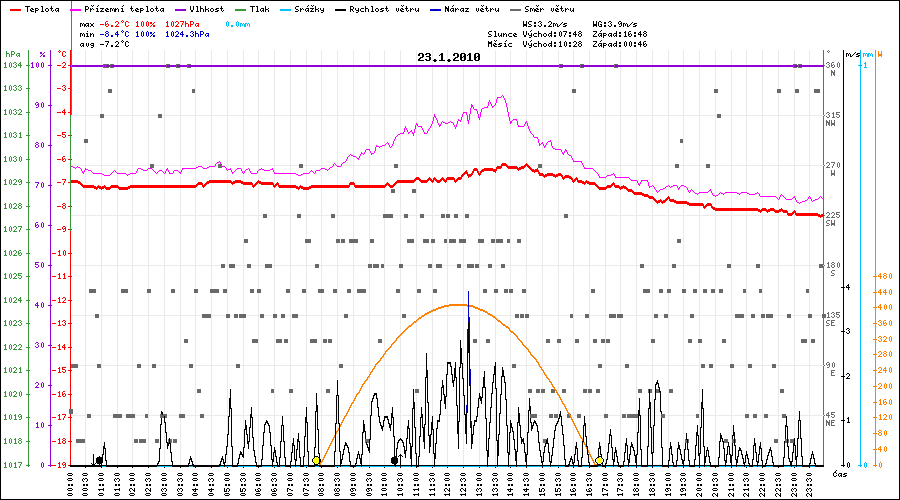Click the m/s wind speed axis label

click(851, 54)
